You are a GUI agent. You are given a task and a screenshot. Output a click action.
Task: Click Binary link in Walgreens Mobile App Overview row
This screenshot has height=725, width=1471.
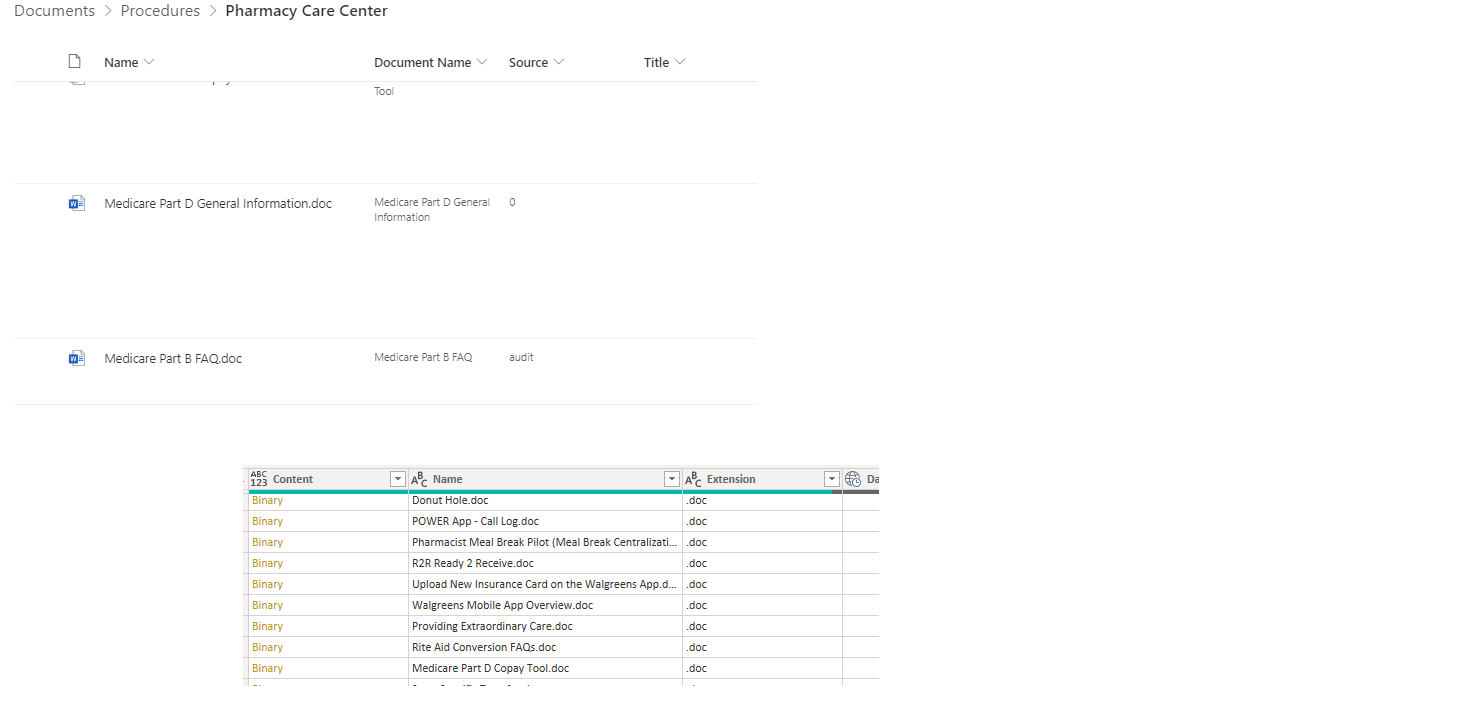(267, 605)
